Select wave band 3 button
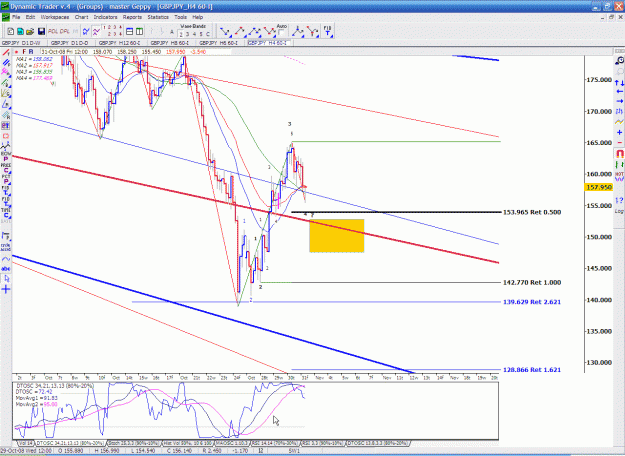Image resolution: width=625 pixels, height=456 pixels. coord(187,34)
